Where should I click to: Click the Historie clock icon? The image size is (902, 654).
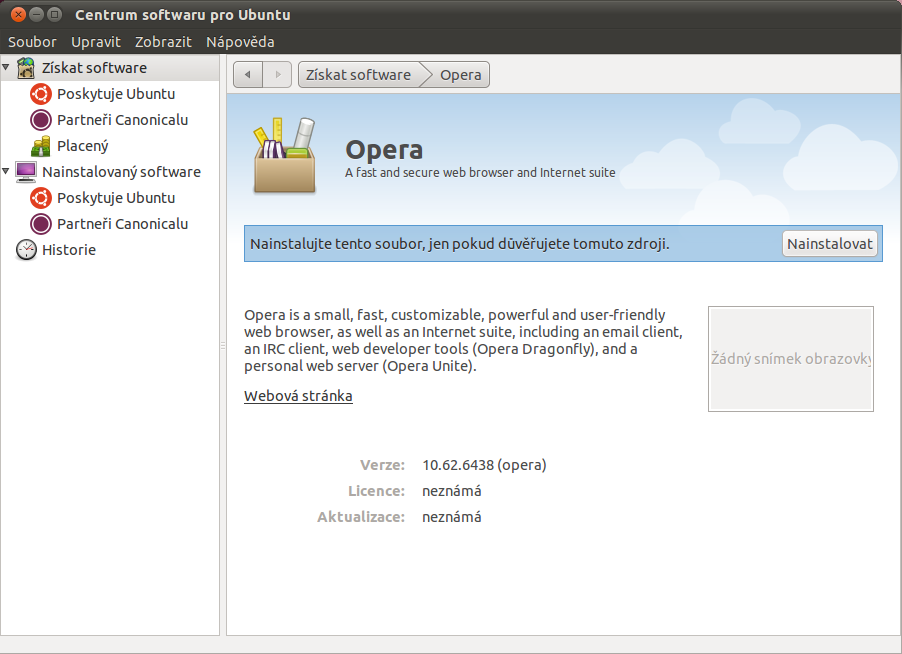26,250
